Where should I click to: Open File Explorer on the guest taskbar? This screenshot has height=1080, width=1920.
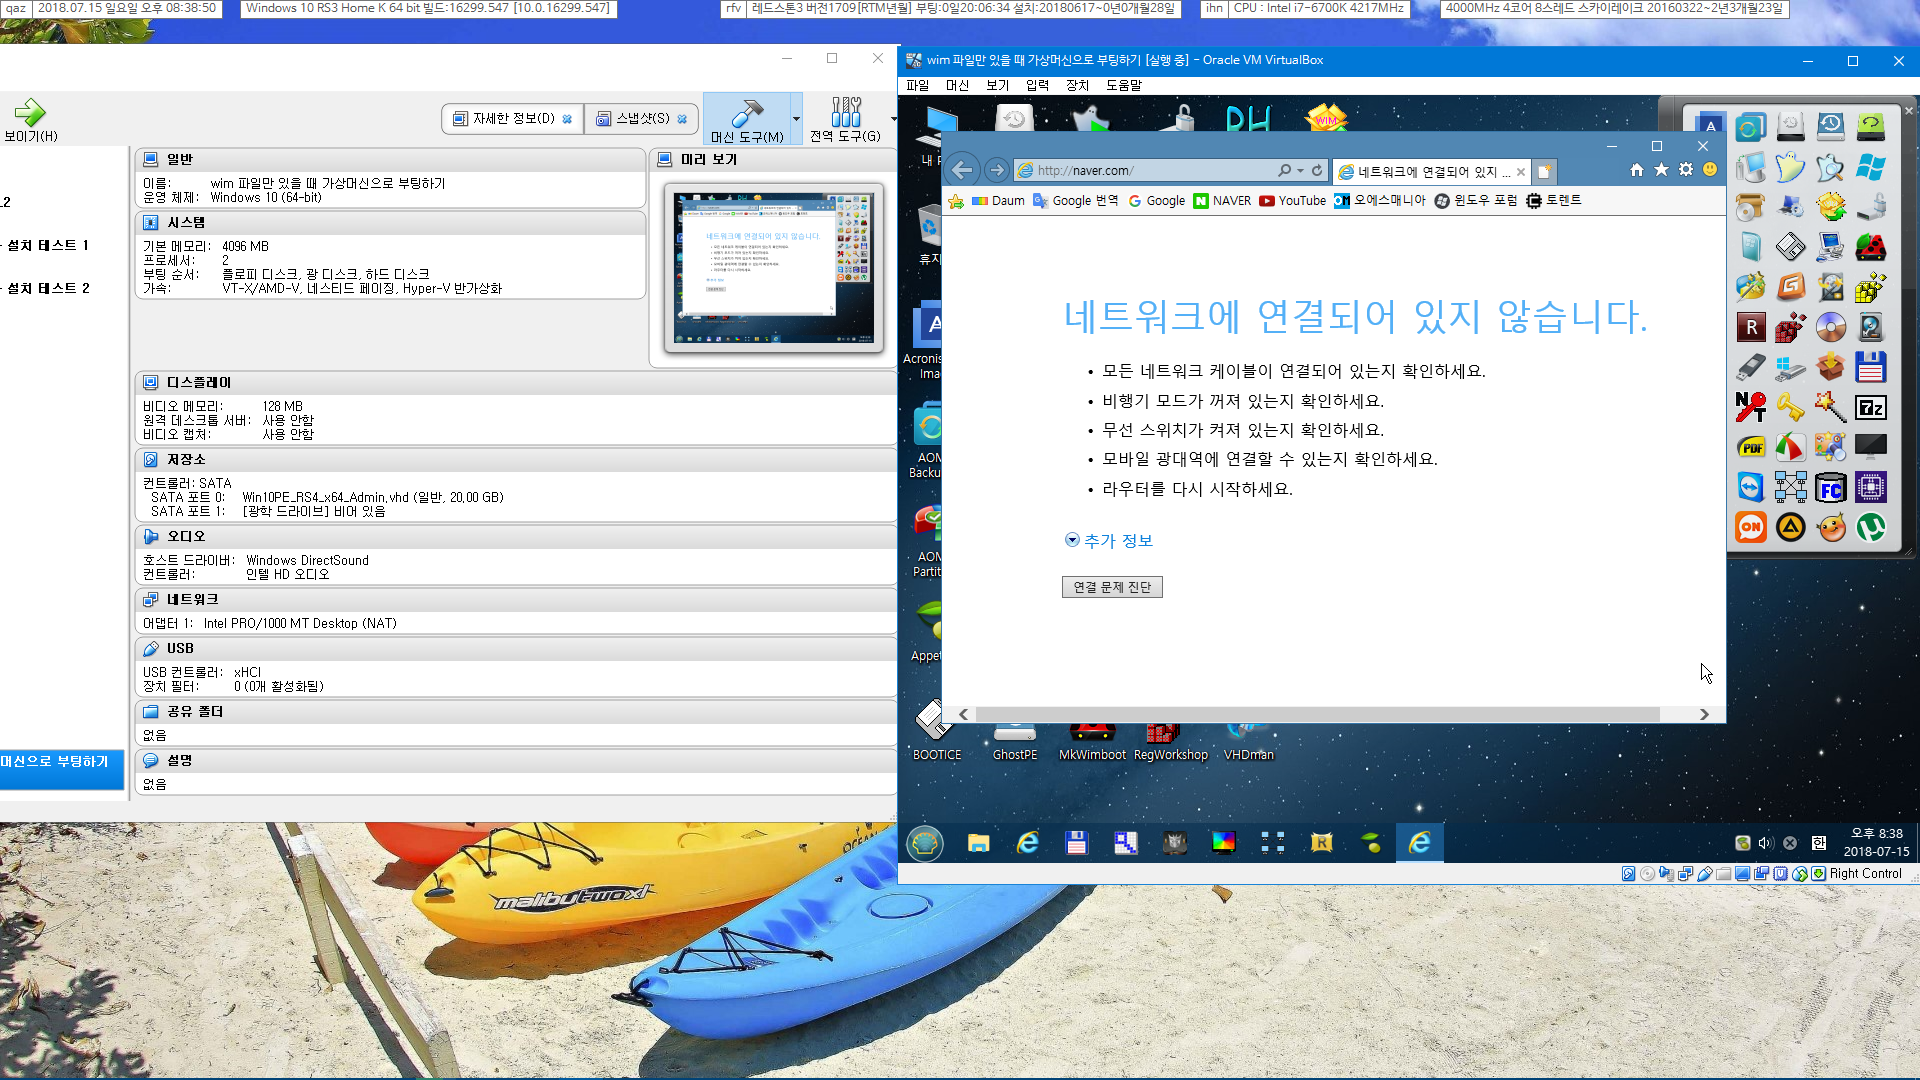978,843
